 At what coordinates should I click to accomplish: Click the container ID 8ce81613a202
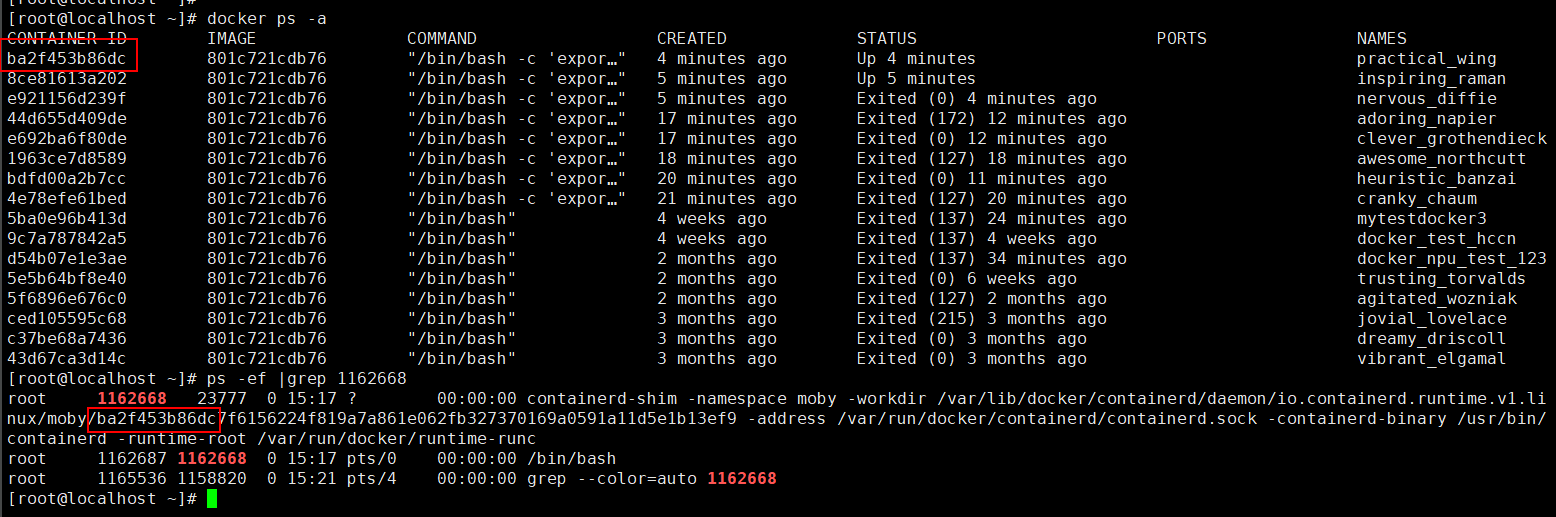pos(67,79)
